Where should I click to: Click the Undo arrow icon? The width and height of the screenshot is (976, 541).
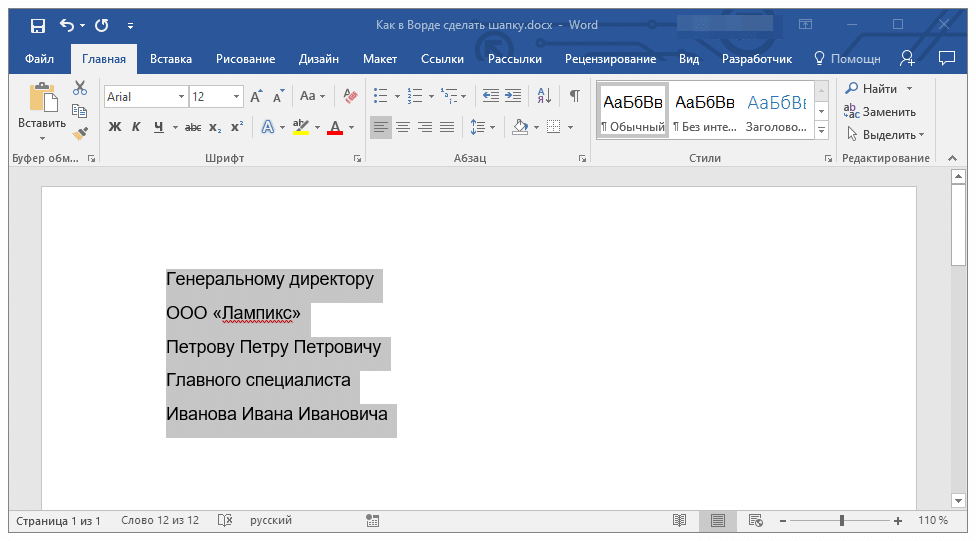pyautogui.click(x=67, y=25)
